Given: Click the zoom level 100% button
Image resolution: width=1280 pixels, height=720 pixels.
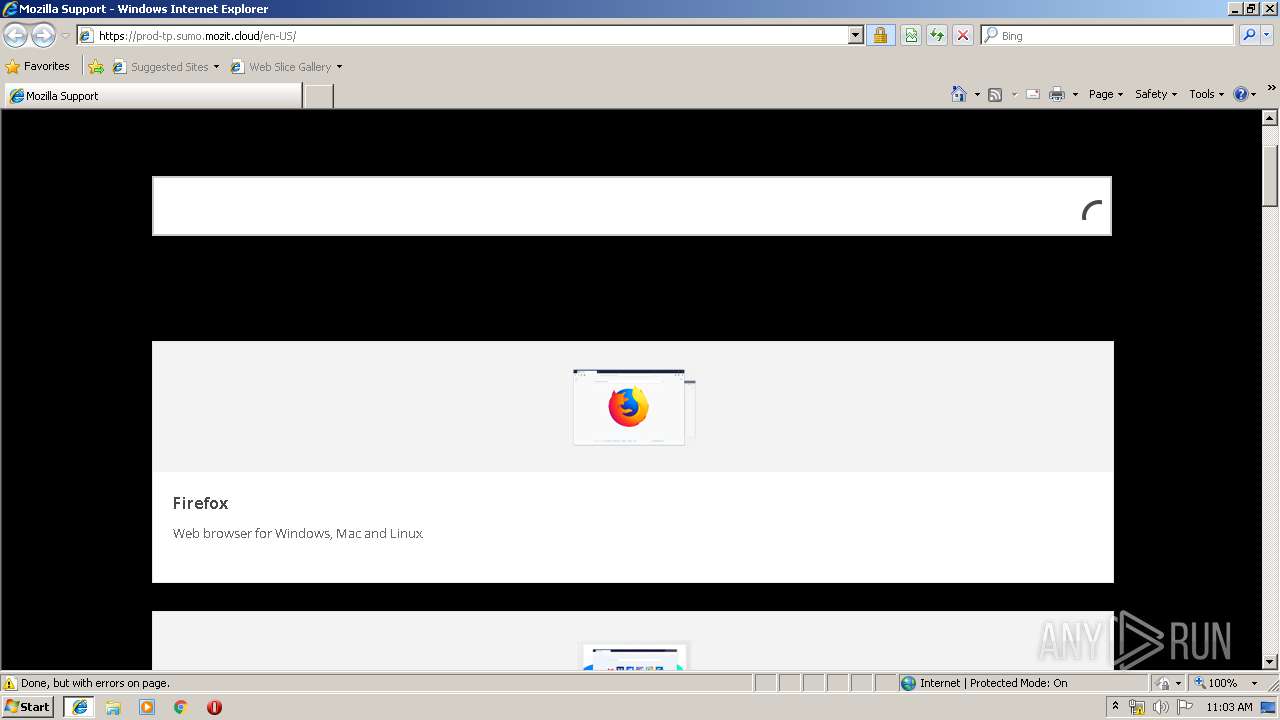Looking at the screenshot, I should pyautogui.click(x=1216, y=684).
